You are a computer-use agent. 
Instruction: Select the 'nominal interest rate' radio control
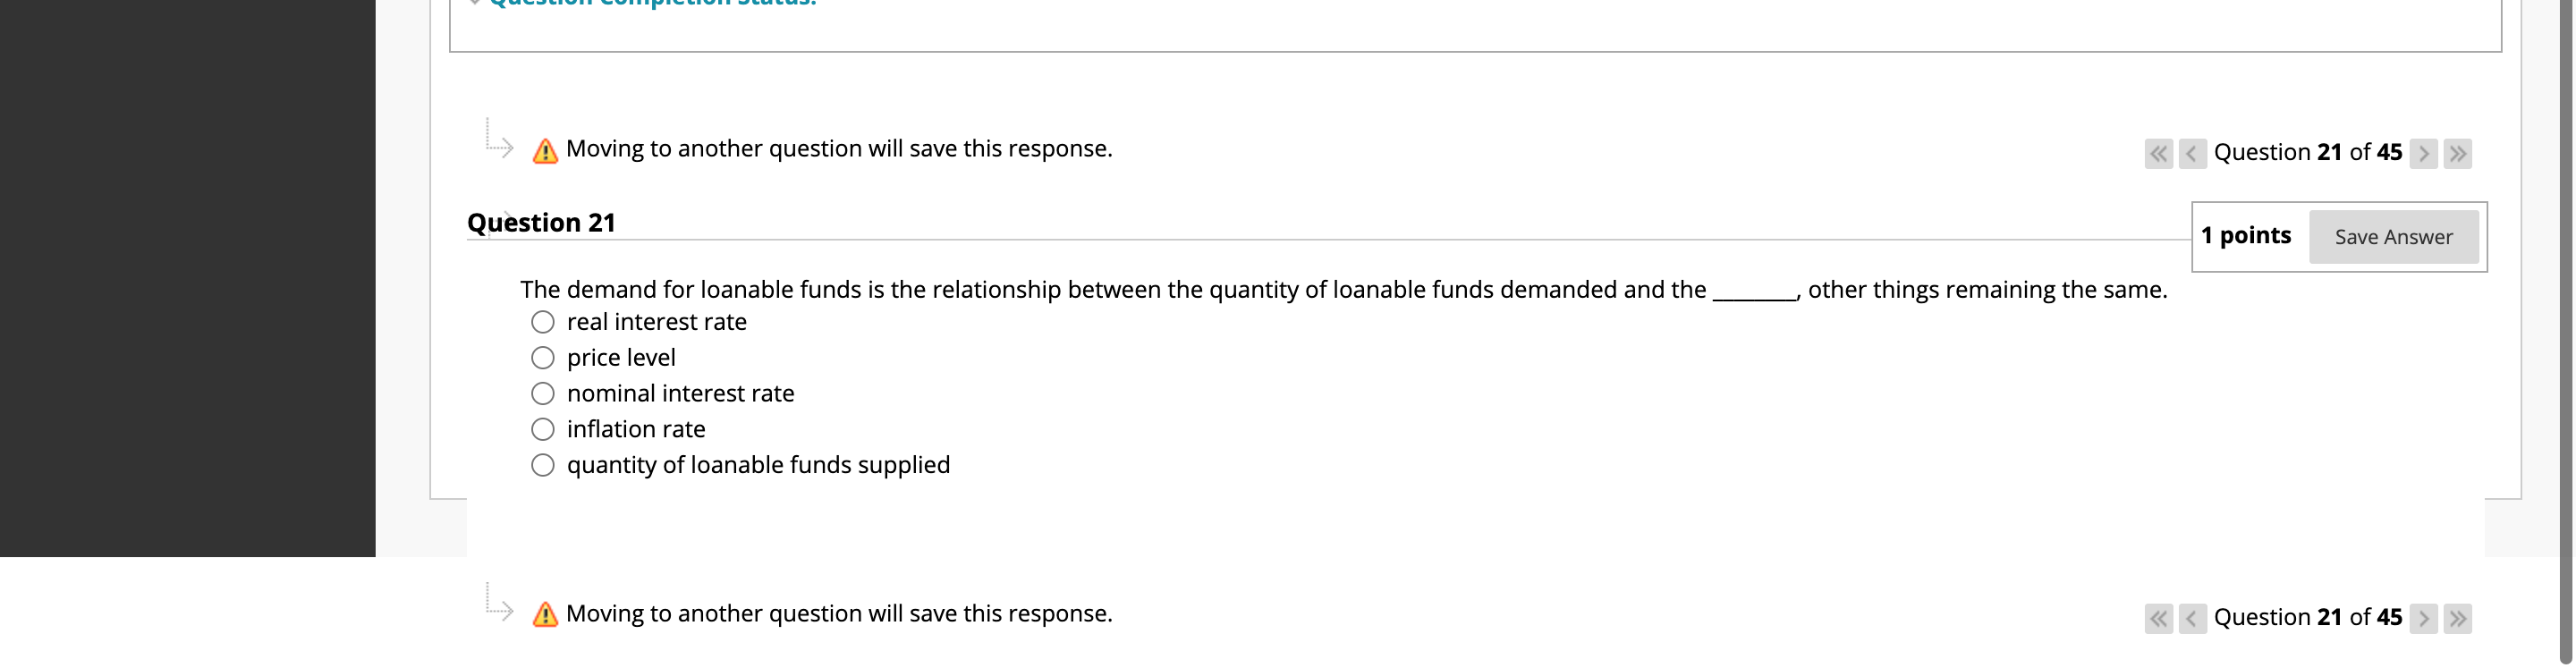542,393
